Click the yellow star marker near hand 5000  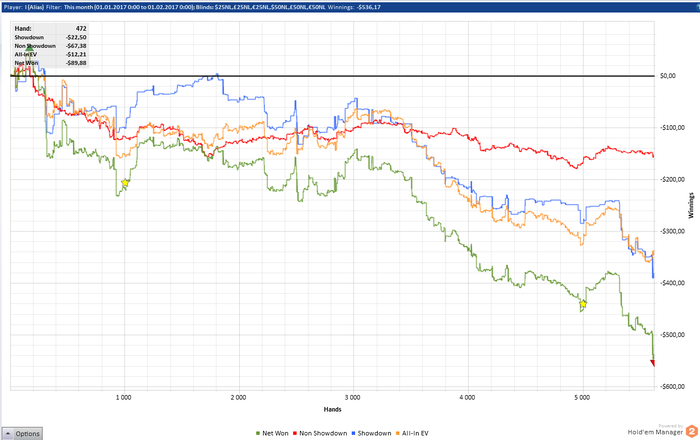583,304
